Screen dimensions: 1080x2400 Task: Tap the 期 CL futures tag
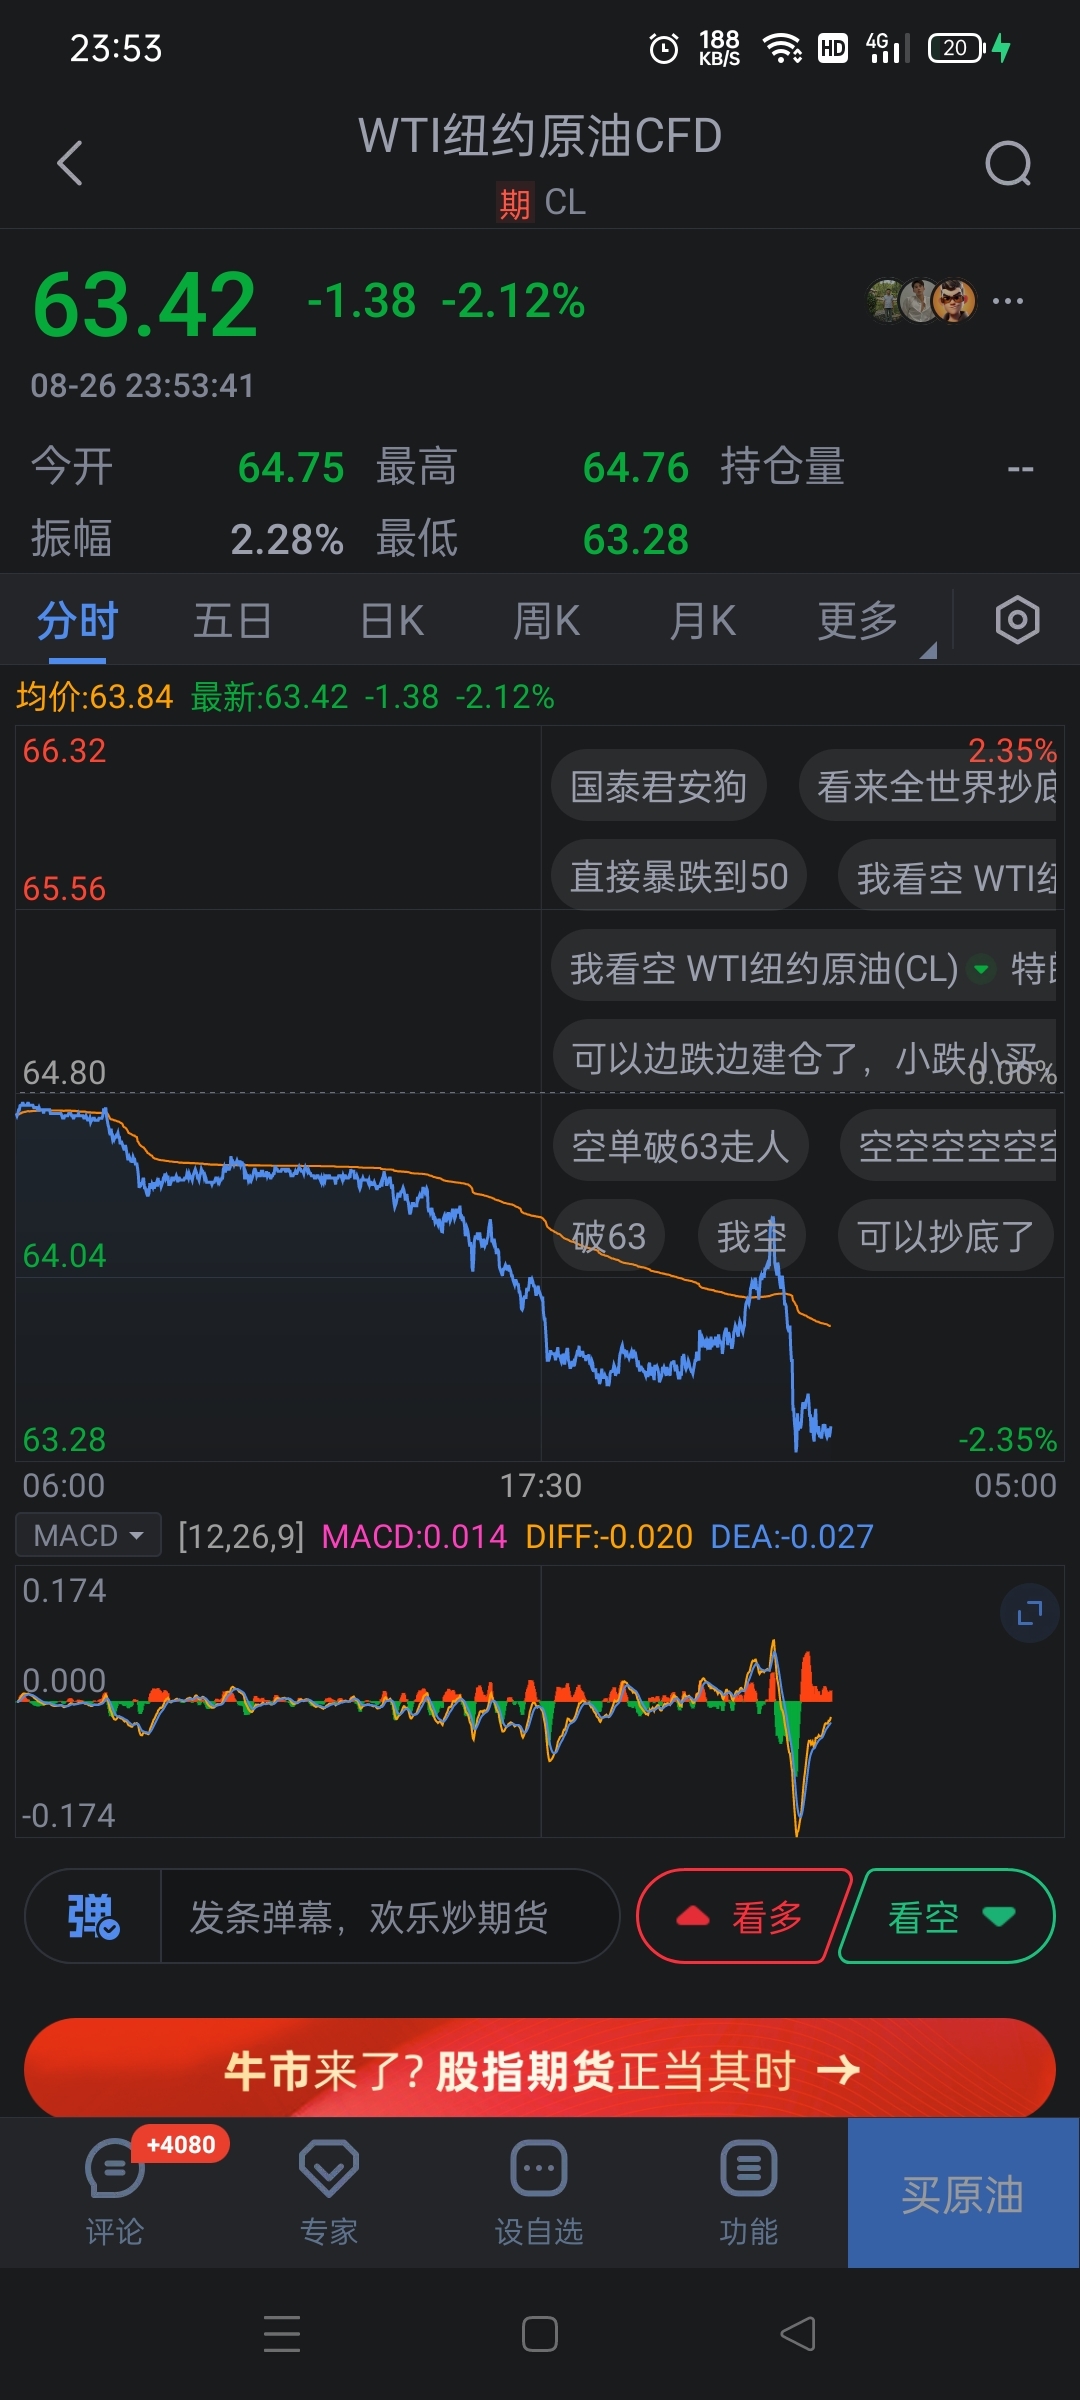coord(541,203)
